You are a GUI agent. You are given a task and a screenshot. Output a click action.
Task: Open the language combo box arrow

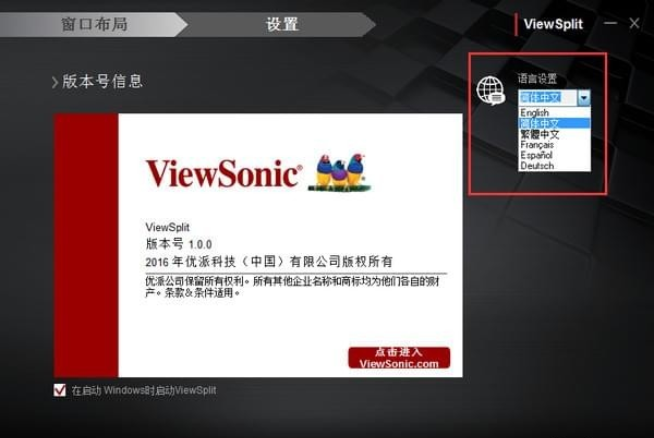click(584, 98)
